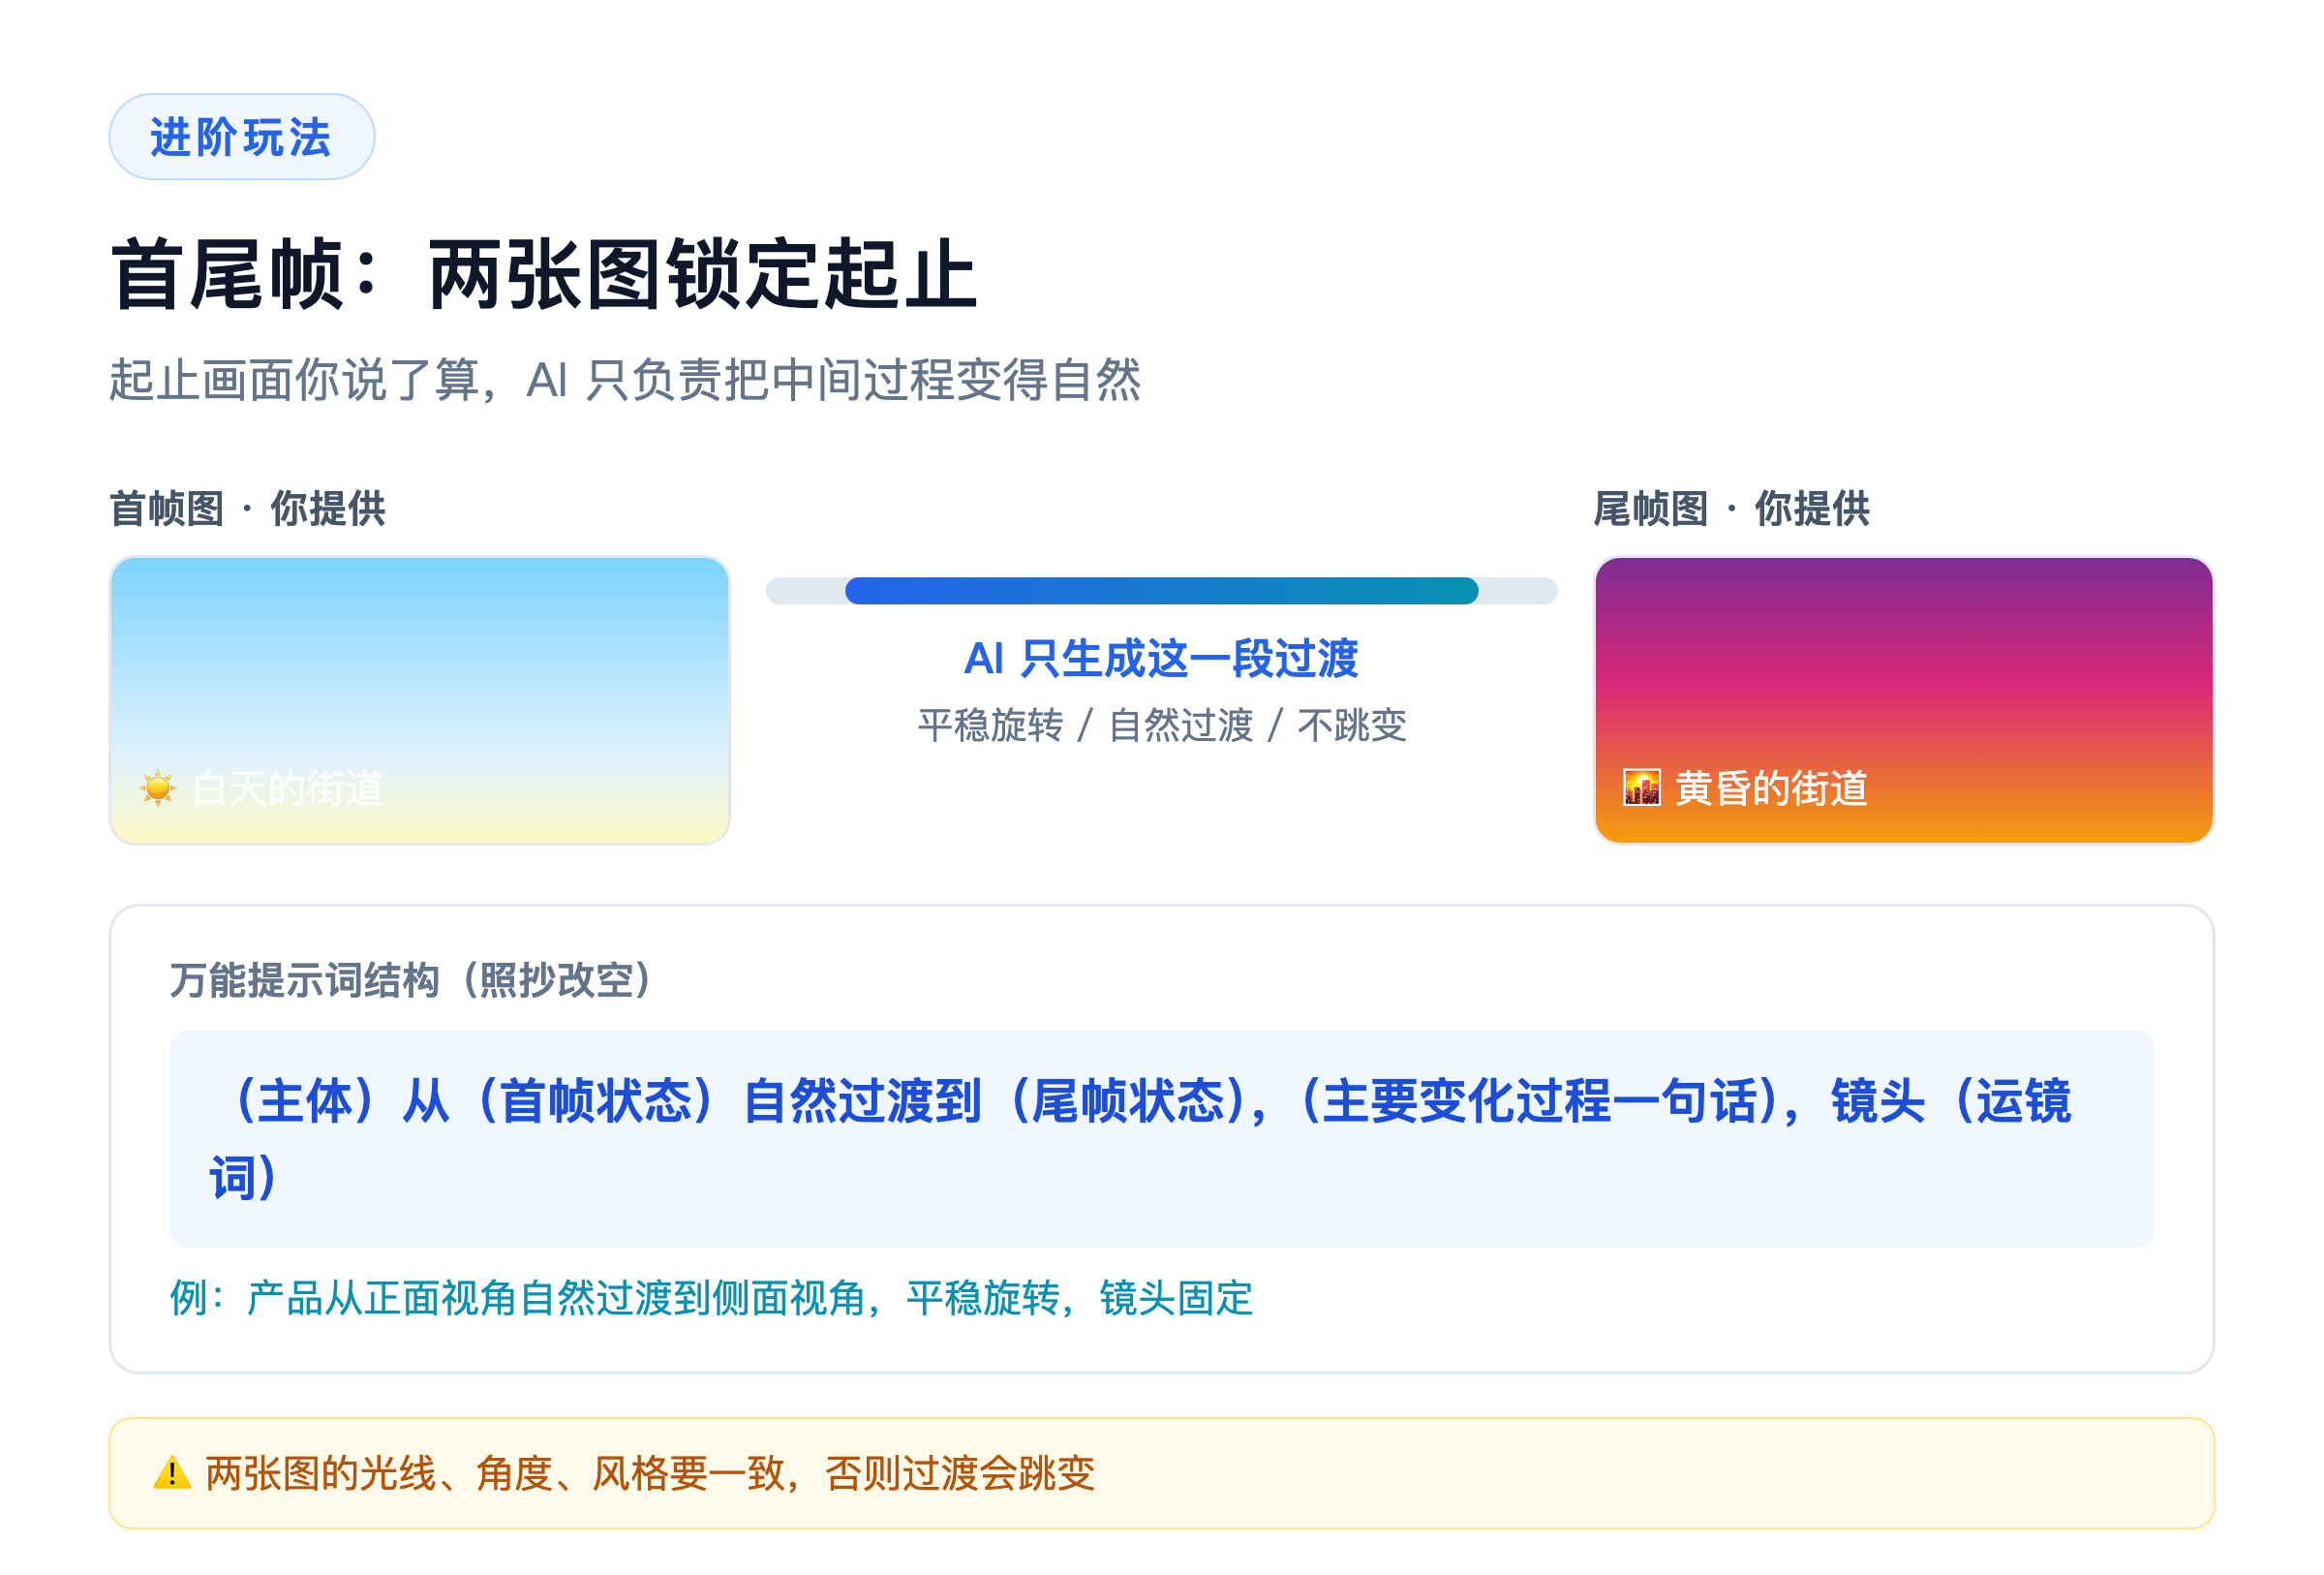Click the yellow warning banner about 光线、角度、风格
The height and width of the screenshot is (1575, 2324).
click(x=1161, y=1473)
